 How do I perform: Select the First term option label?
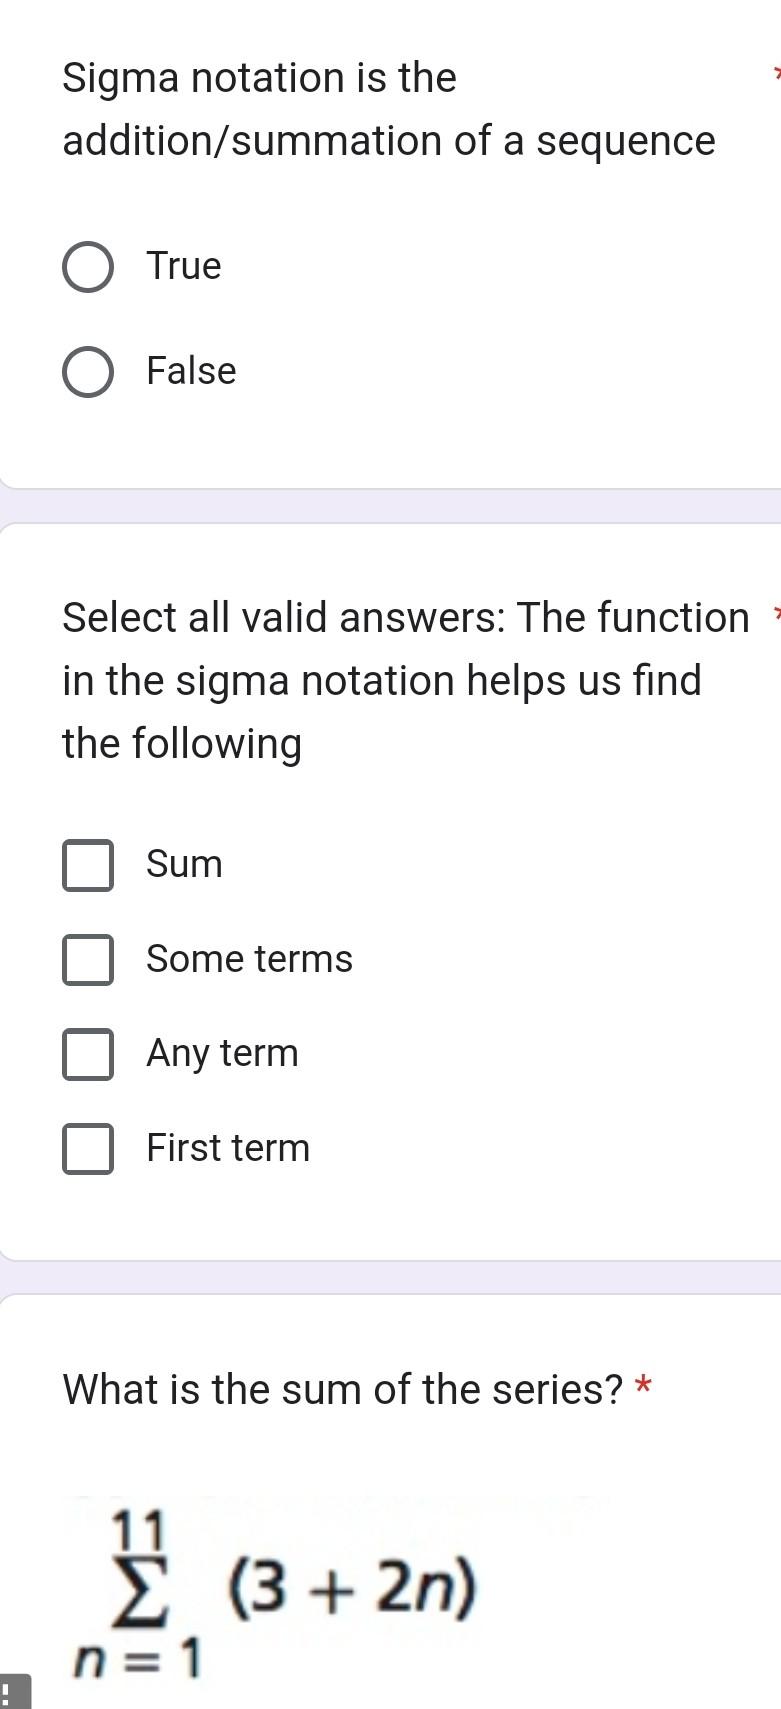227,1148
